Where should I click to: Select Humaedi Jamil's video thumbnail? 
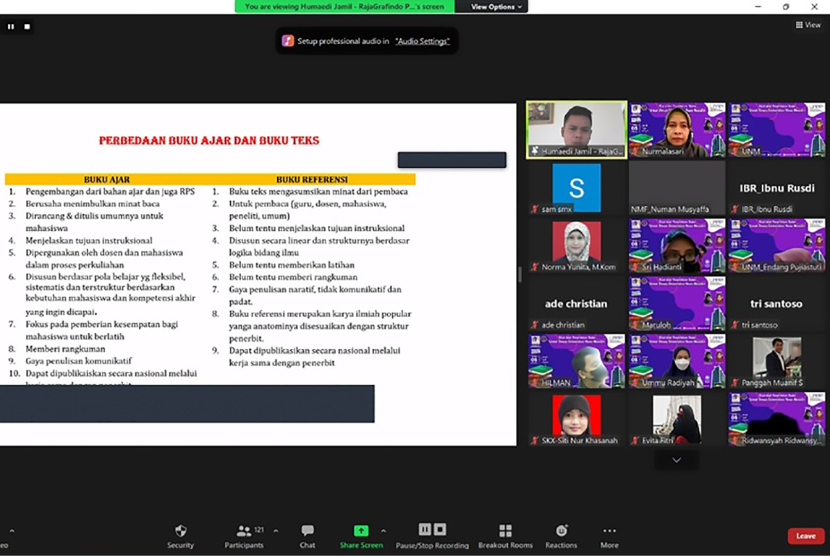[577, 129]
